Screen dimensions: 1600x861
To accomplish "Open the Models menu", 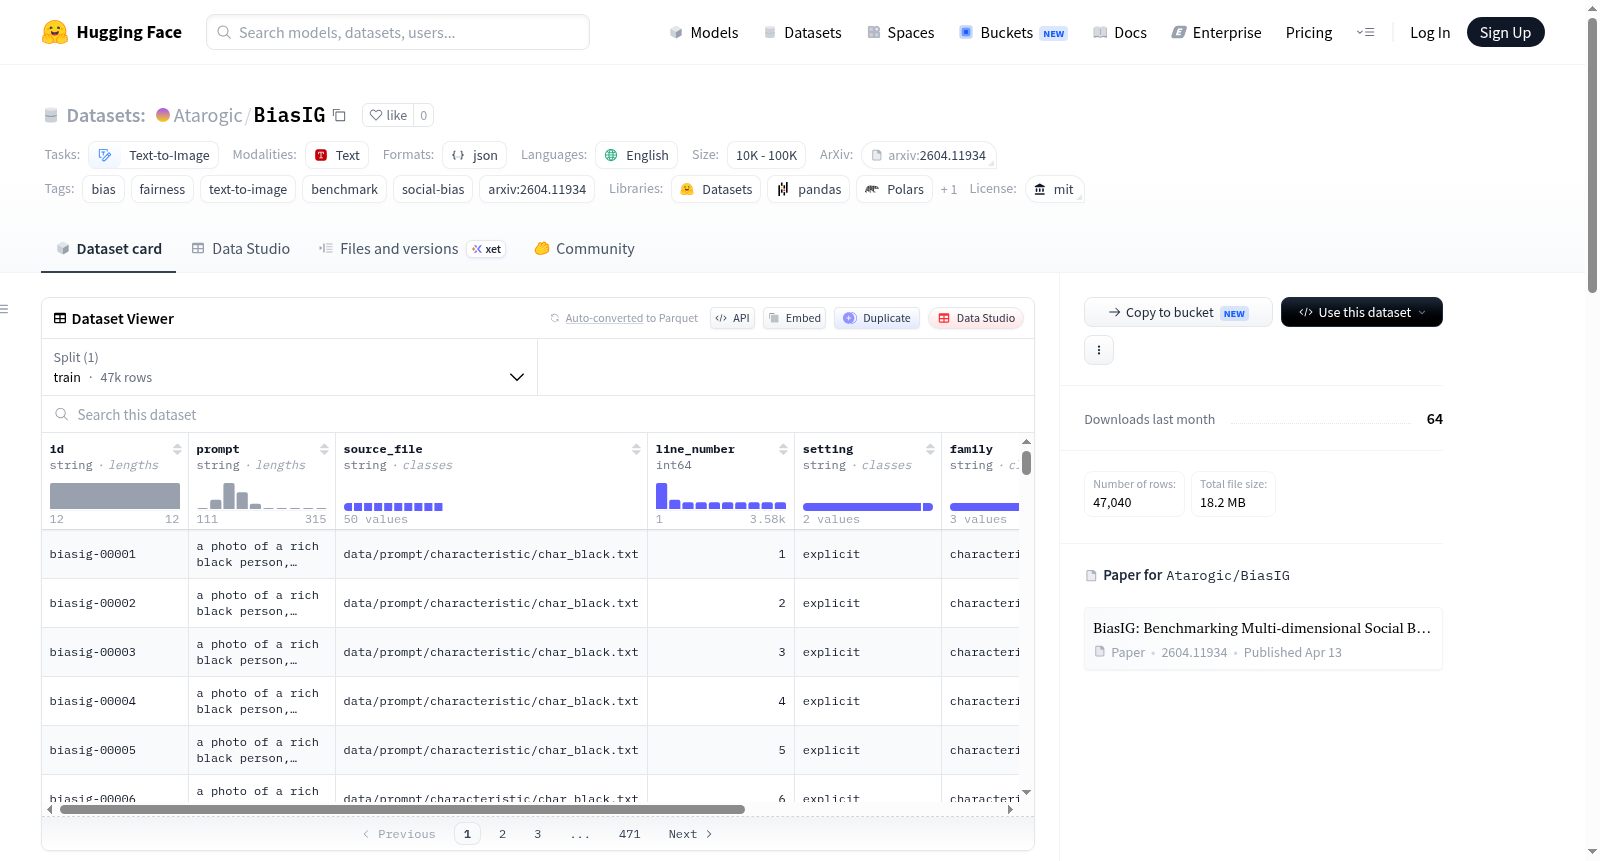I will click(x=704, y=32).
